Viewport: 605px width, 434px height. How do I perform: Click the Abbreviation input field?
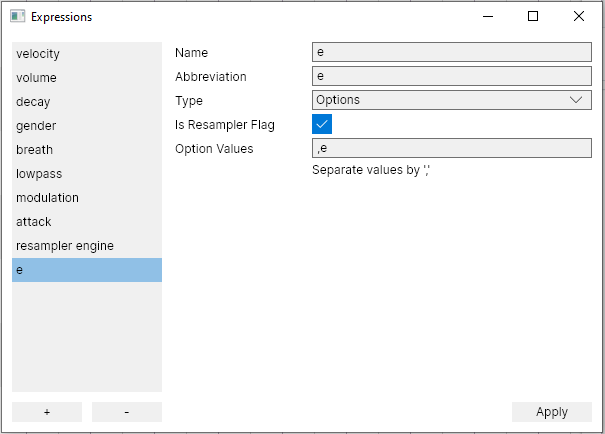[x=451, y=76]
